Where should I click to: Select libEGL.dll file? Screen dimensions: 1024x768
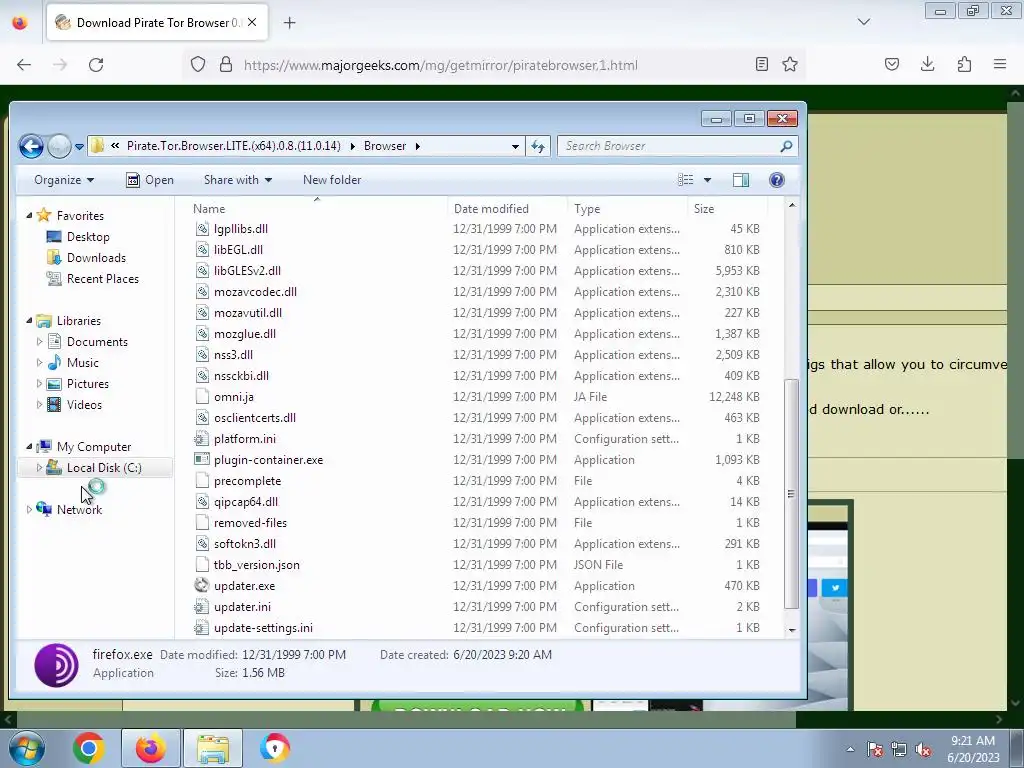238,249
